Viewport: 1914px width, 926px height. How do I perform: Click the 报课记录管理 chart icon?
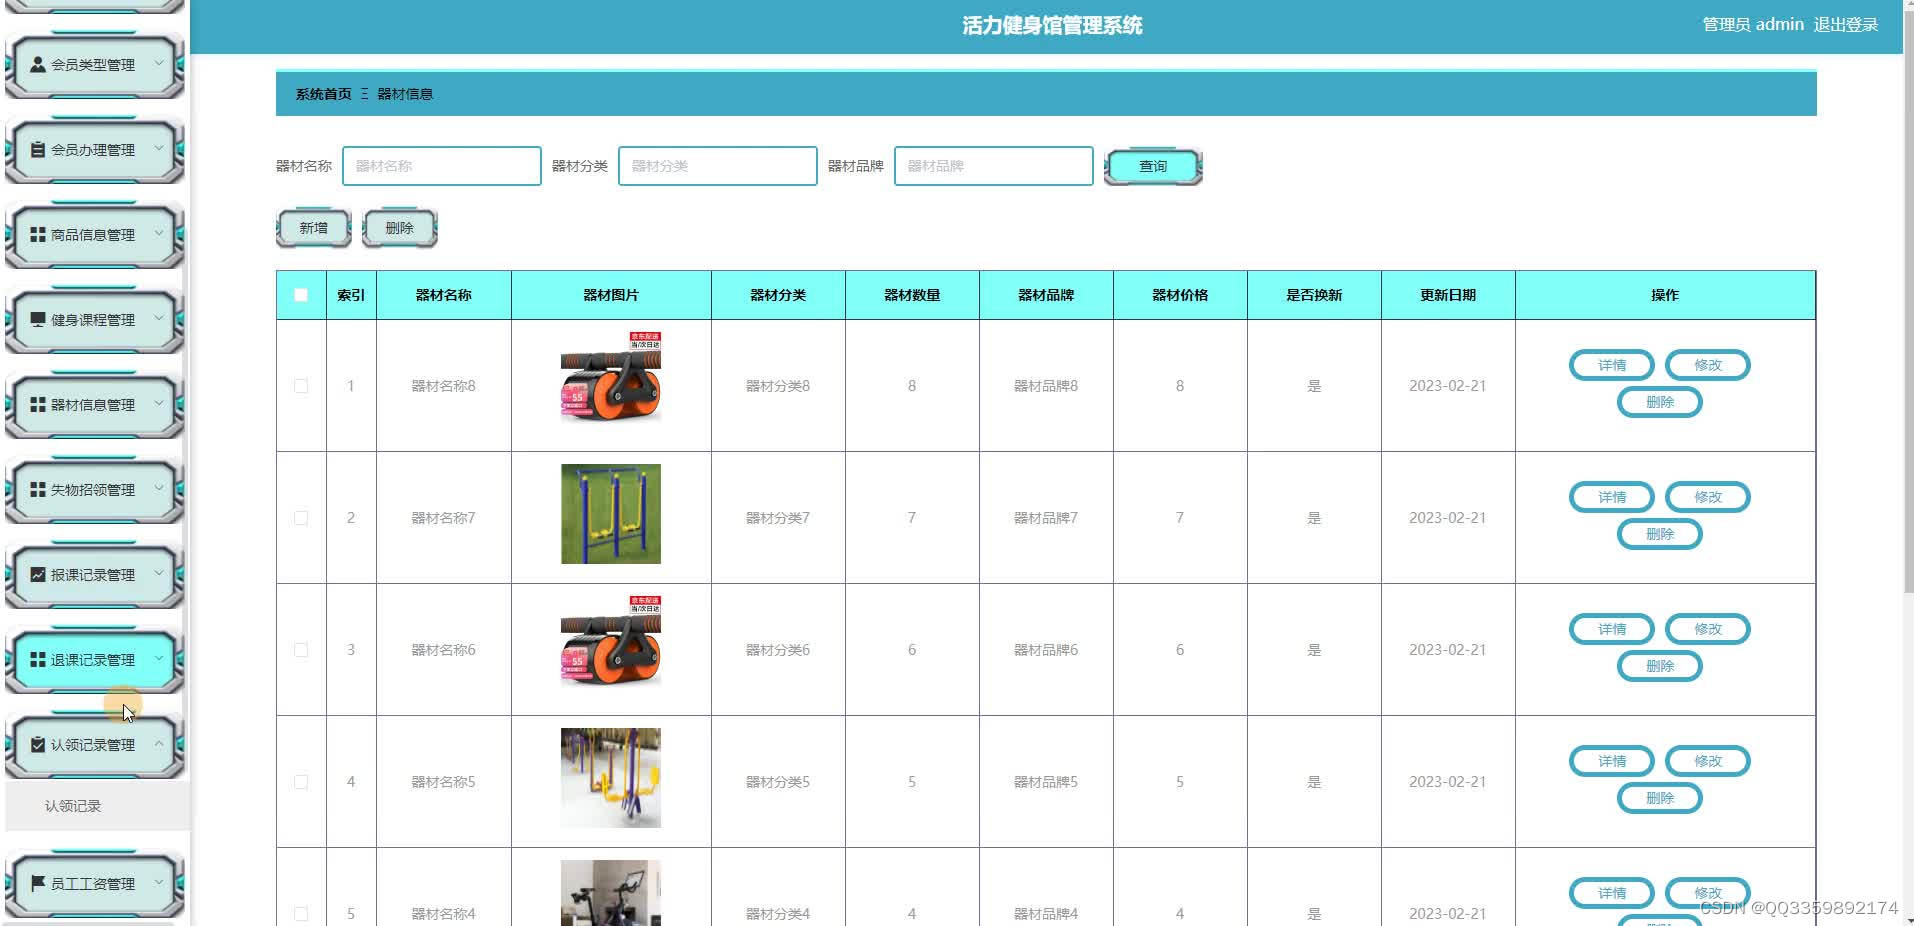(x=38, y=575)
